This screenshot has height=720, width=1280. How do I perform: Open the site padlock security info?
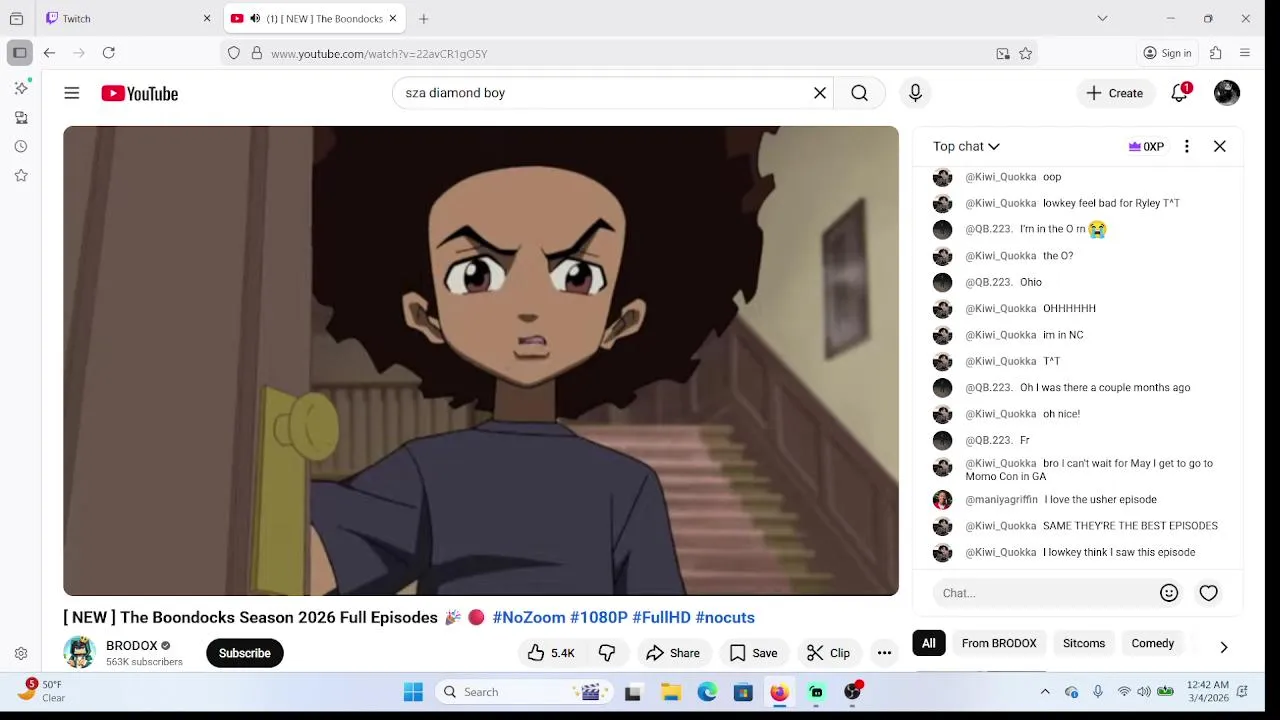coord(257,54)
